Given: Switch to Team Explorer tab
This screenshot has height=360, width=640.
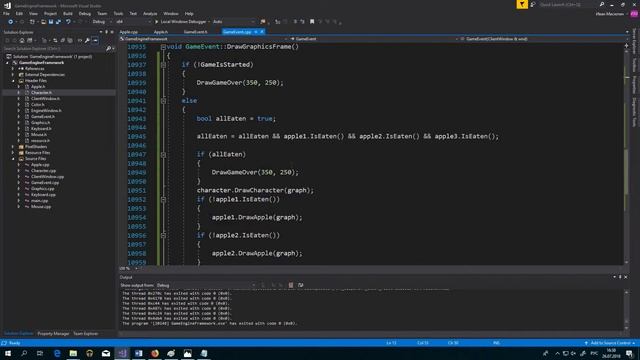Looking at the screenshot, I should tap(86, 334).
